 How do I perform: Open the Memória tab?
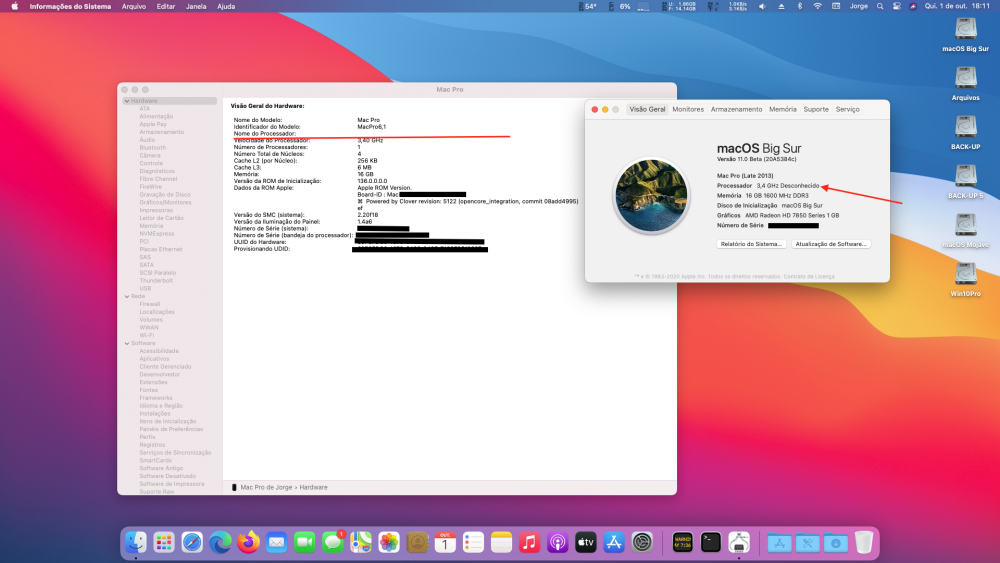[x=783, y=110]
